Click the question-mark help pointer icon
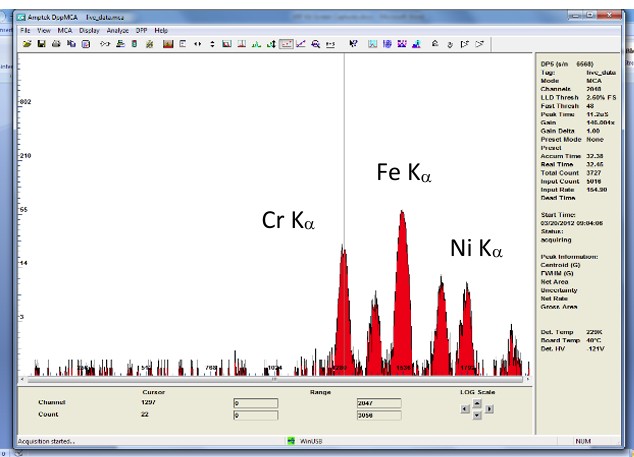This screenshot has width=634, height=457. [x=353, y=44]
